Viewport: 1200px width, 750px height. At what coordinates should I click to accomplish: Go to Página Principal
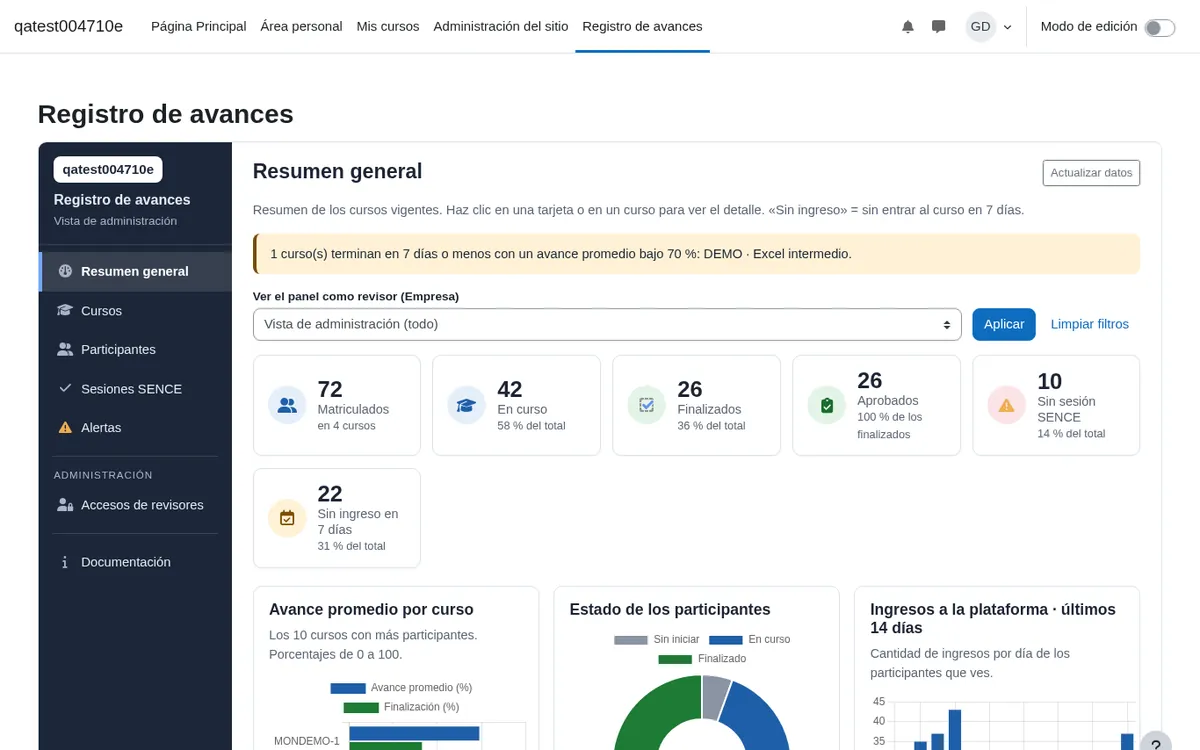[198, 27]
